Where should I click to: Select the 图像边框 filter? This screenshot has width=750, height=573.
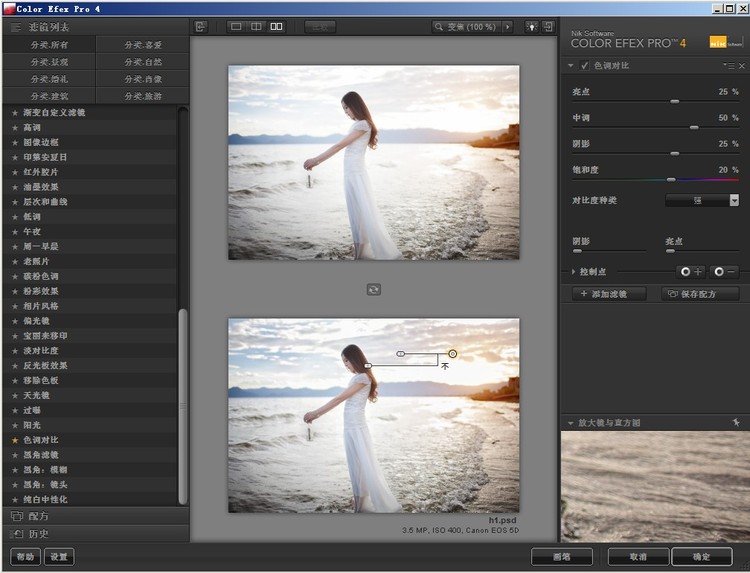tap(90, 143)
